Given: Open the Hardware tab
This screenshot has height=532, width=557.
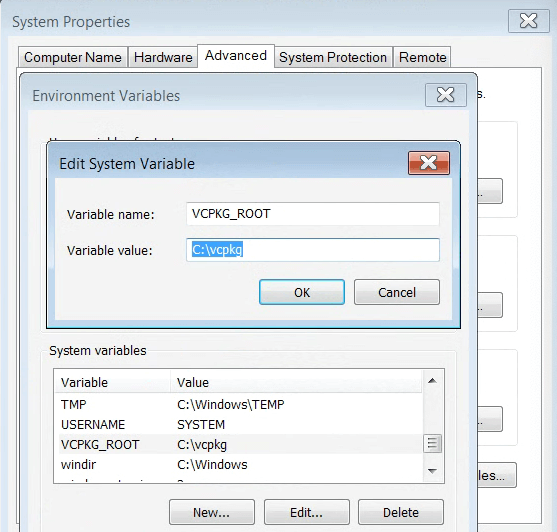Looking at the screenshot, I should point(163,57).
